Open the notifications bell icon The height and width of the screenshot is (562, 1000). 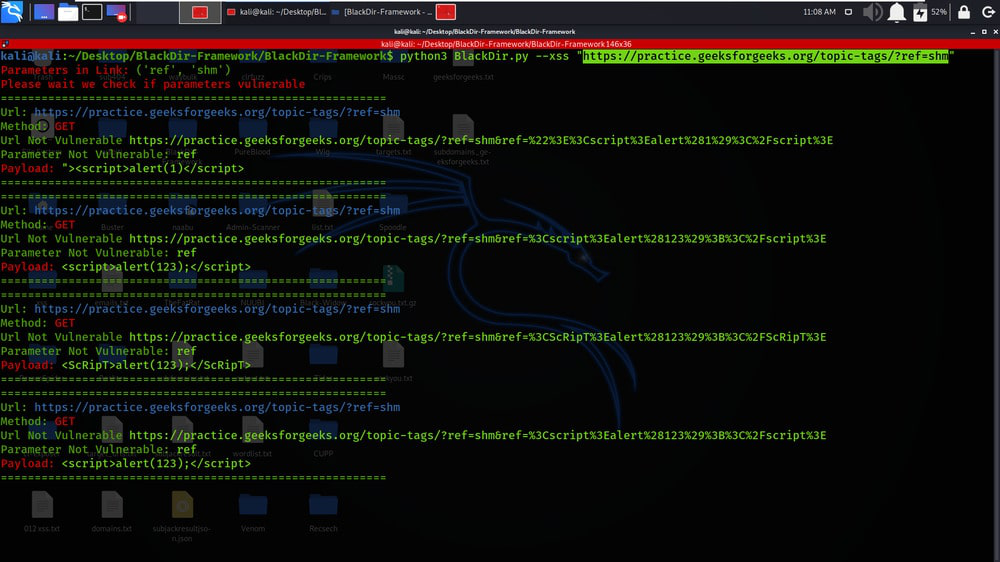(897, 12)
